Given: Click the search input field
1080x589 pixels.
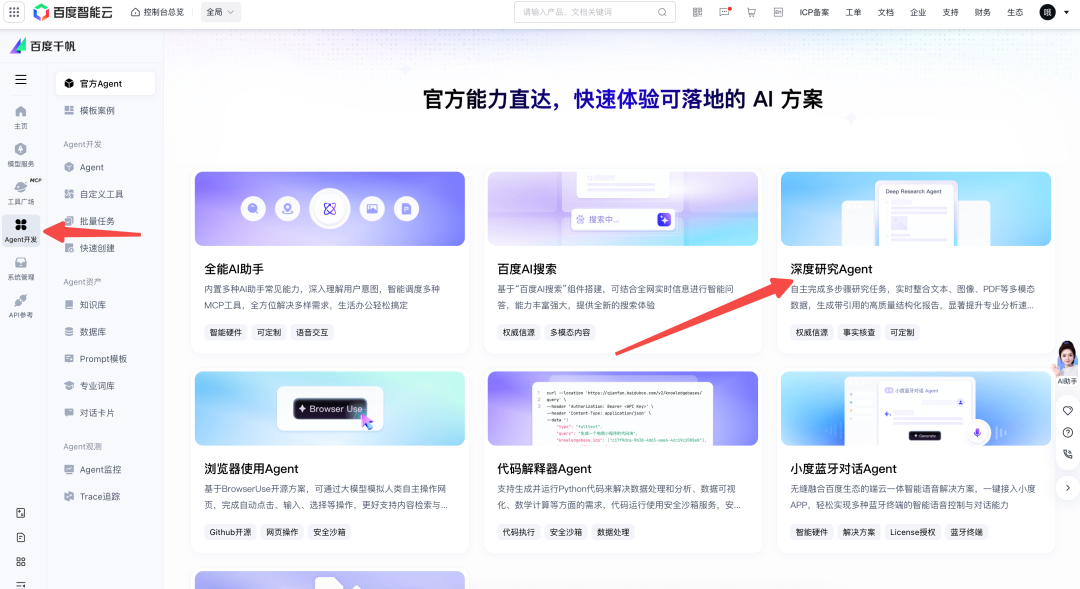Looking at the screenshot, I should 590,12.
